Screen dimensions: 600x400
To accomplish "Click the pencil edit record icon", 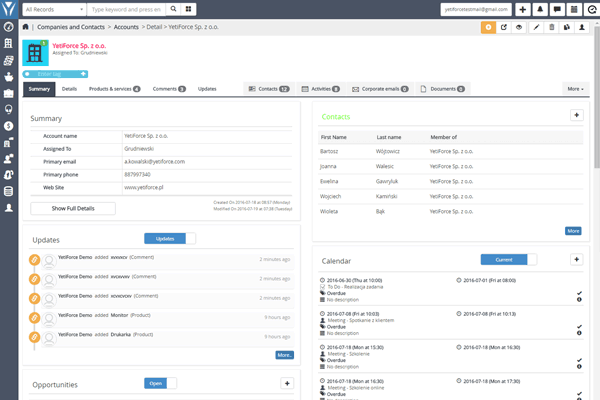I will click(x=538, y=27).
